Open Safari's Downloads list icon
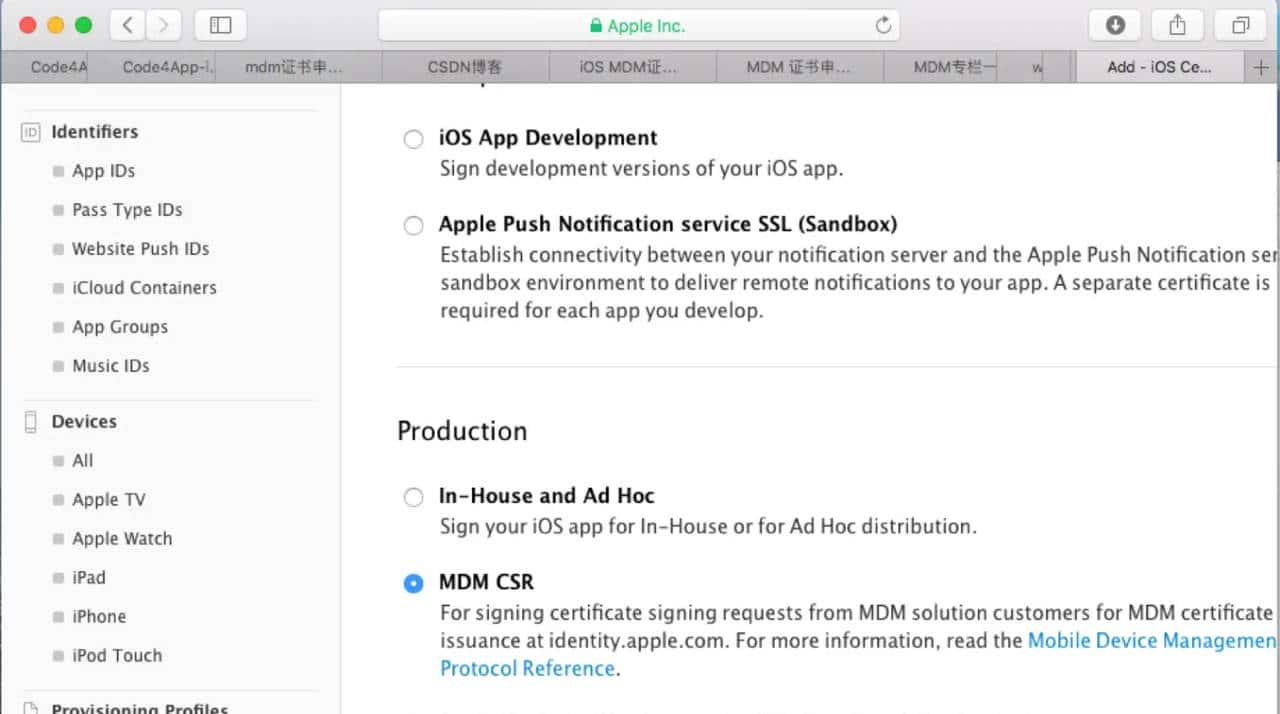The image size is (1280, 714). point(1114,25)
